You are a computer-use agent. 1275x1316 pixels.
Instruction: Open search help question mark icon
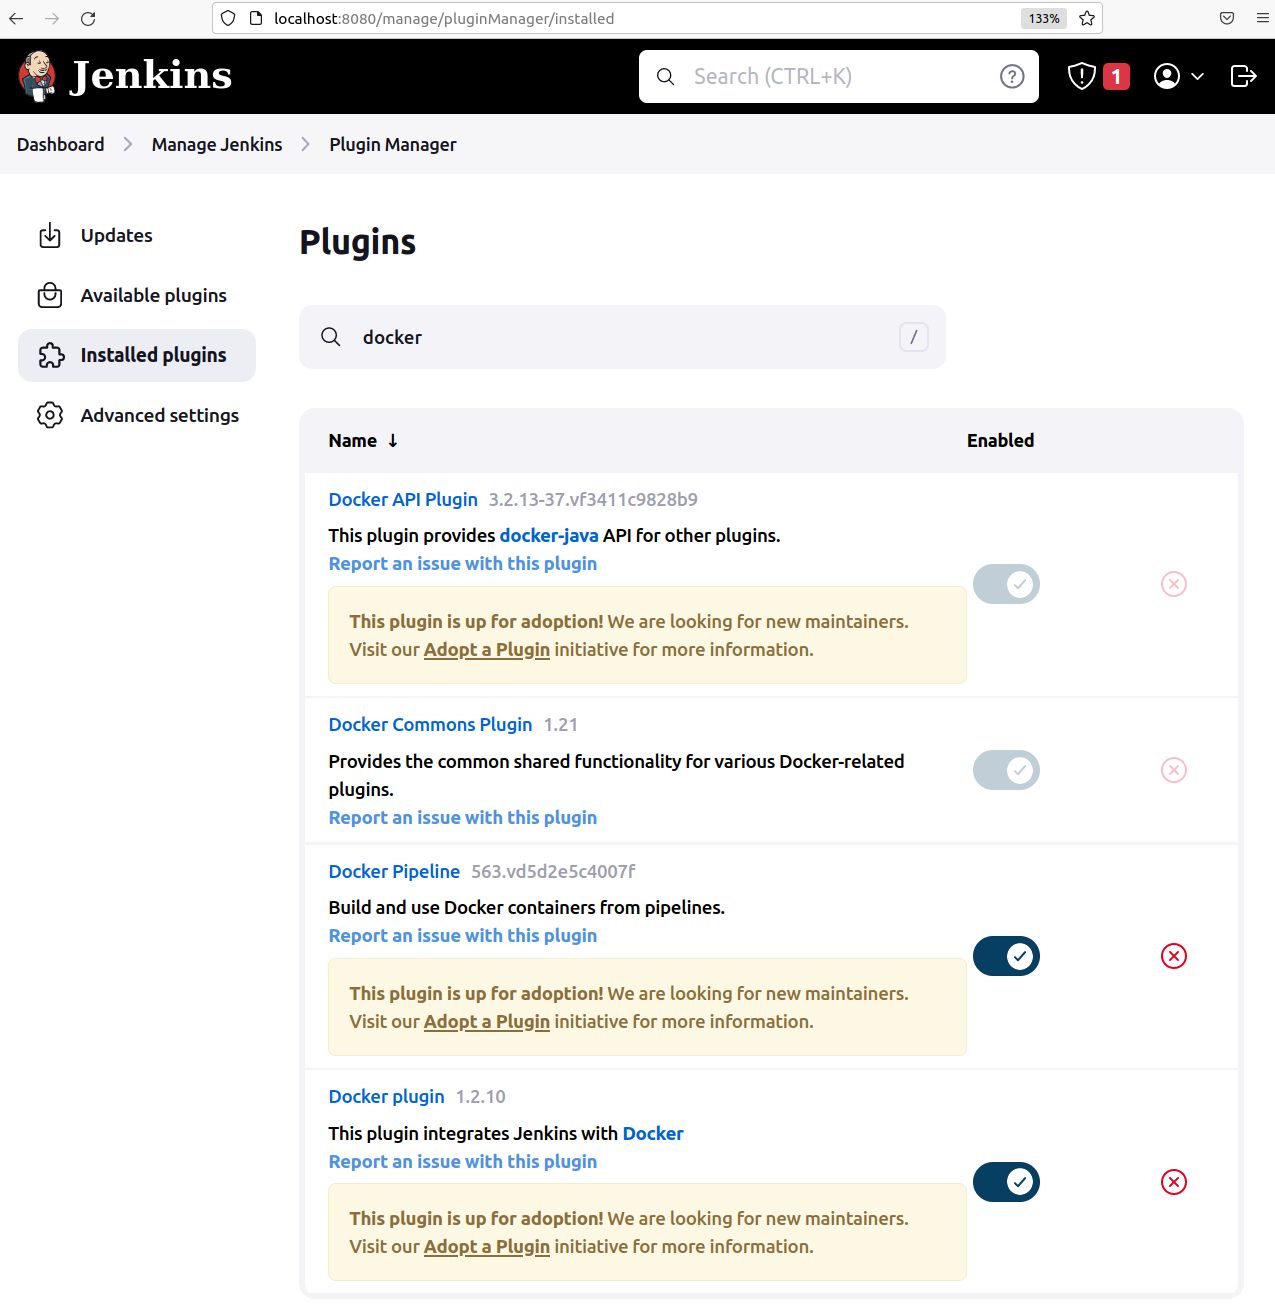(1012, 77)
